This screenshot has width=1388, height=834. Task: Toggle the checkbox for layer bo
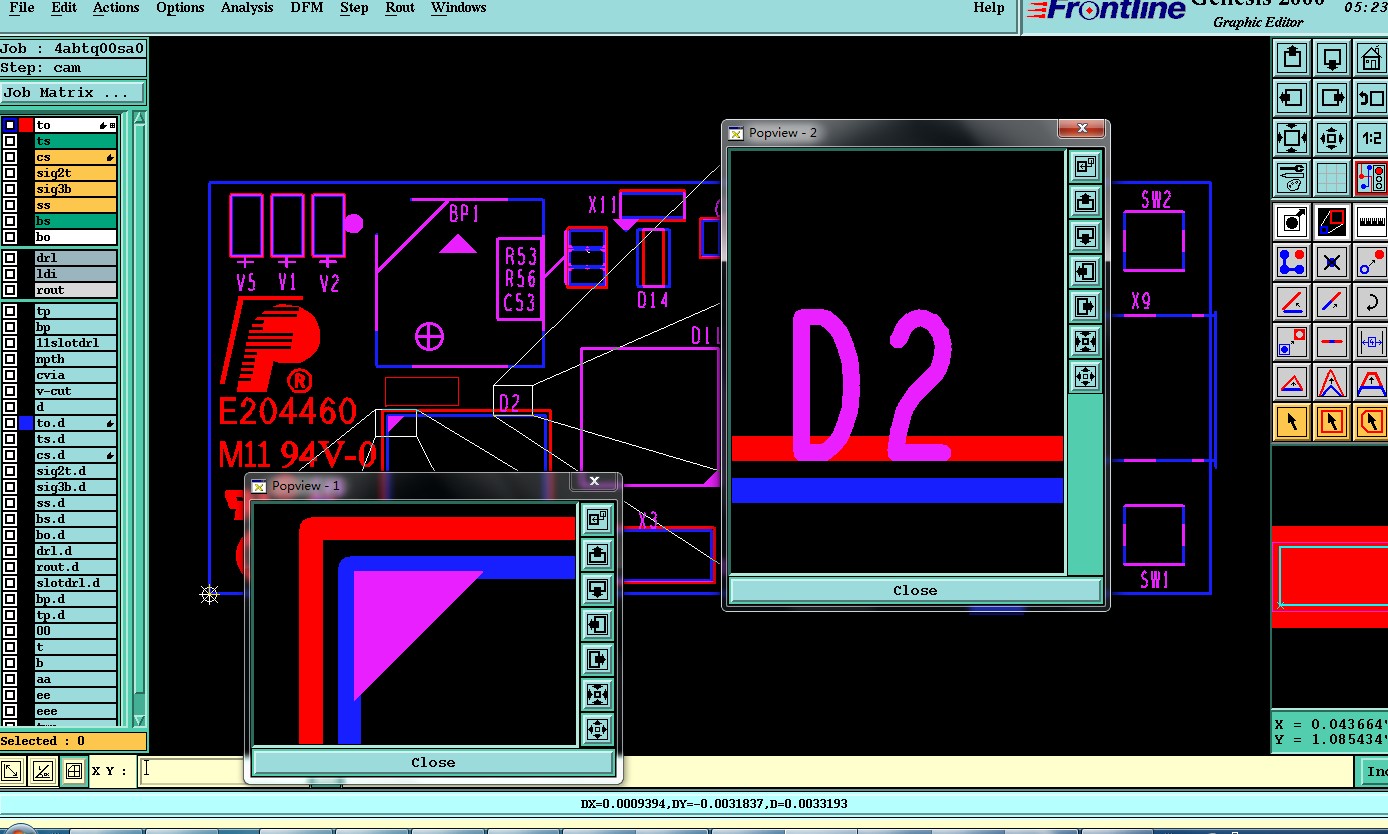point(10,237)
